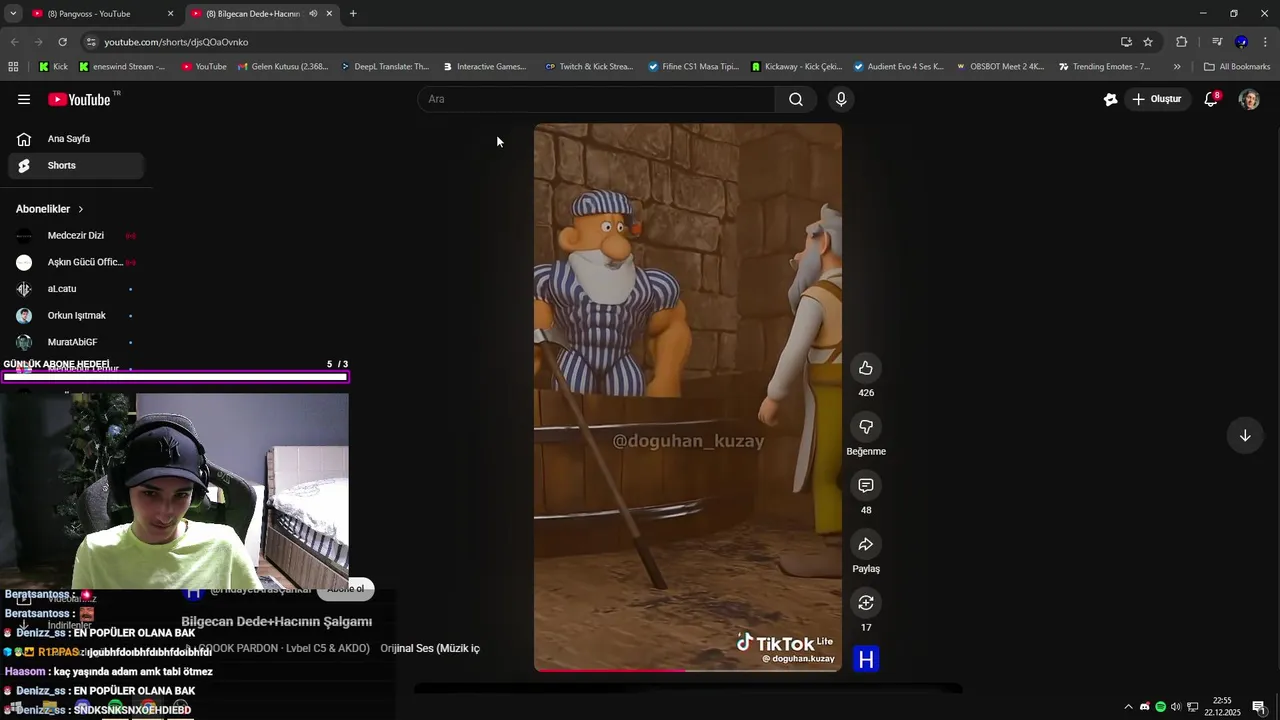Viewport: 1280px width, 720px height.
Task: Open the Kick bookmark
Action: coord(53,67)
